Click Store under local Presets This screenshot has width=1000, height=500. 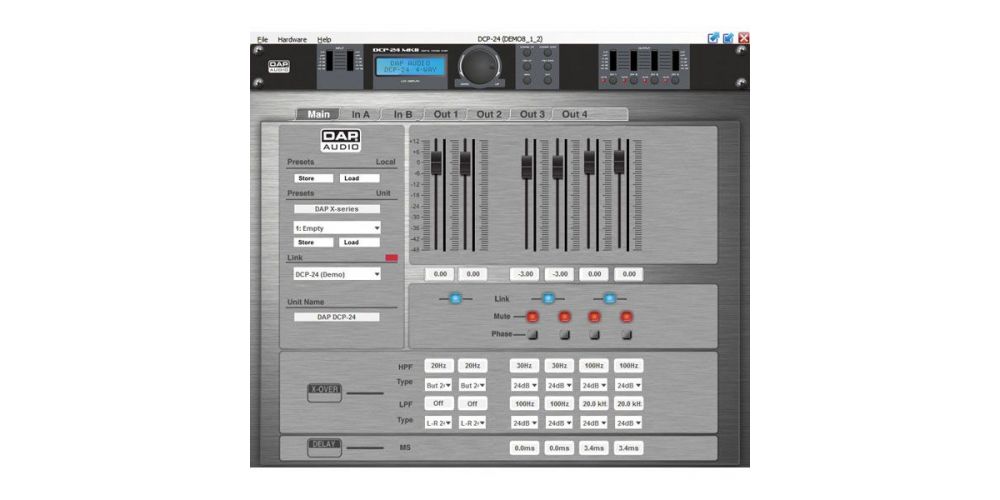313,179
